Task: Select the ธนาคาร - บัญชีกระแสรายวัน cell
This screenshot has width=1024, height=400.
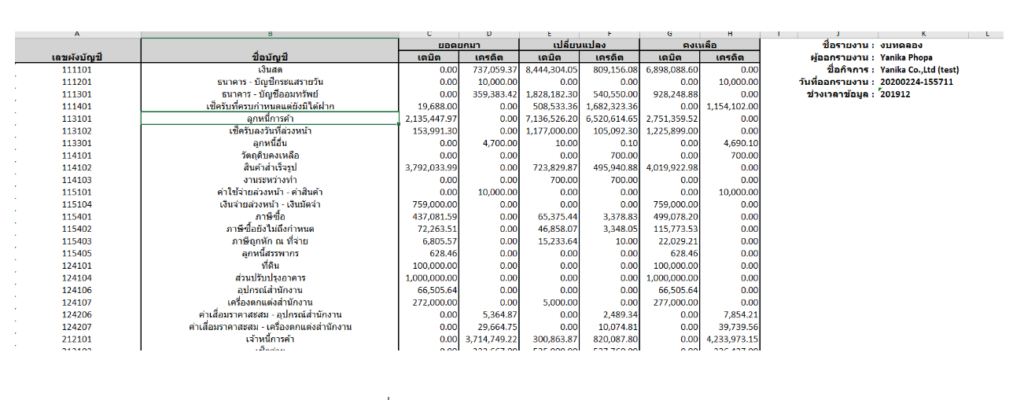Action: [x=270, y=82]
